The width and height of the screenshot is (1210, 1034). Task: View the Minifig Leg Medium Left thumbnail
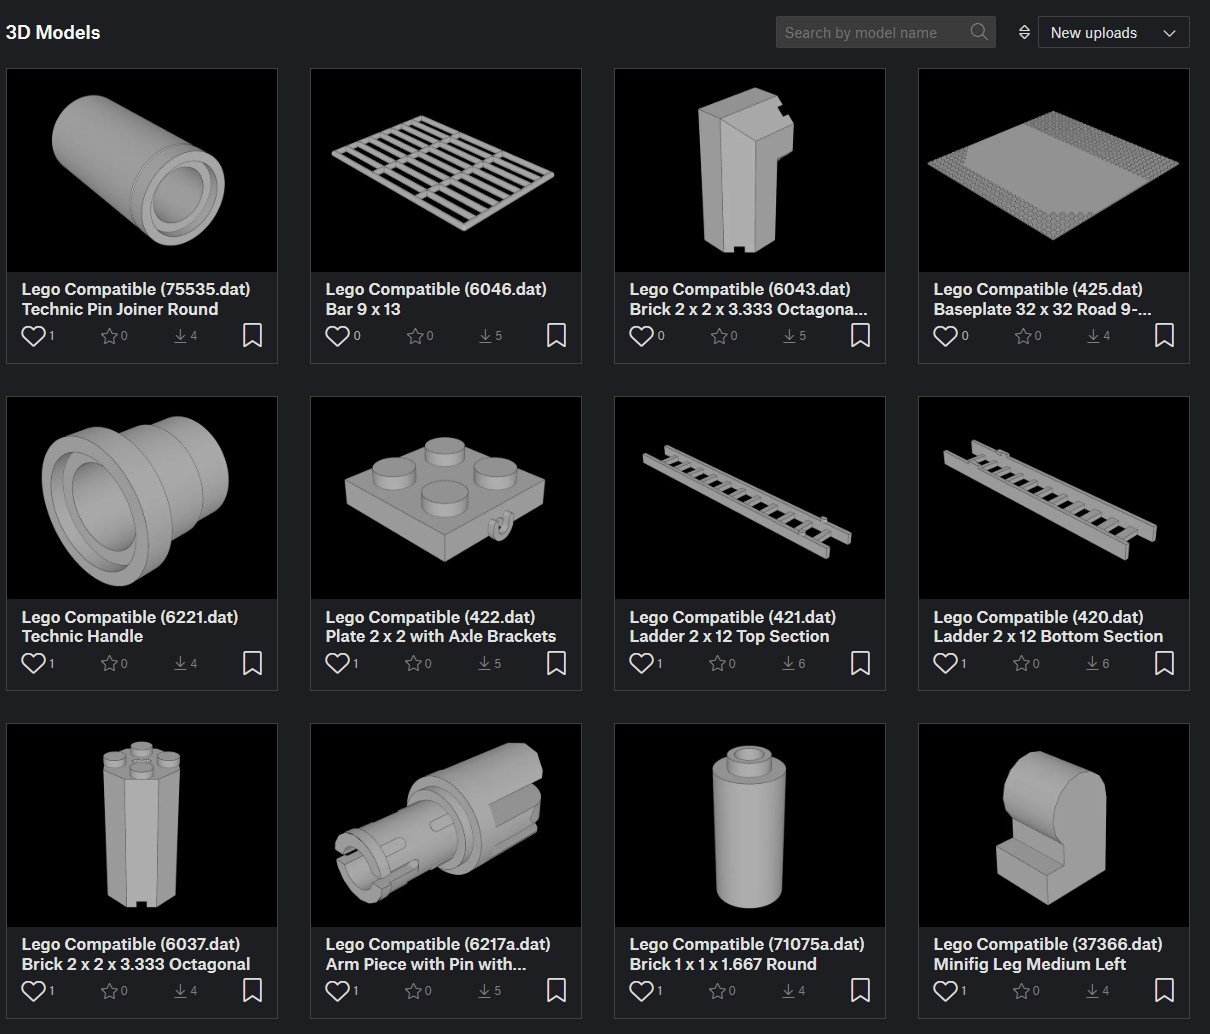pos(1053,825)
